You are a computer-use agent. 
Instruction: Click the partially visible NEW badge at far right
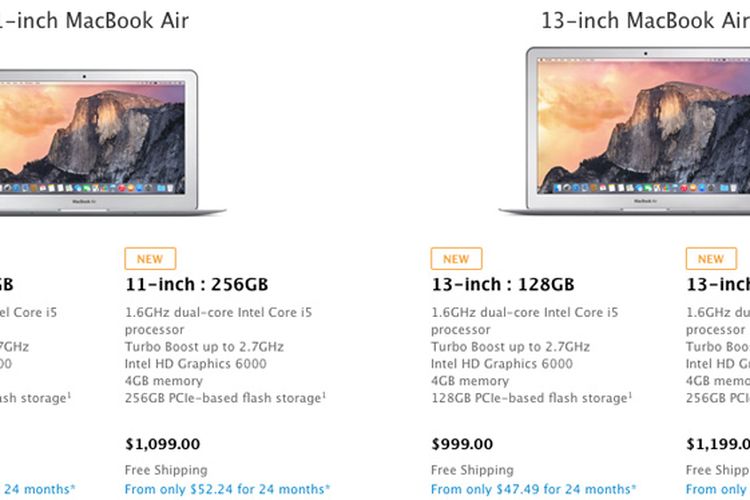(711, 258)
